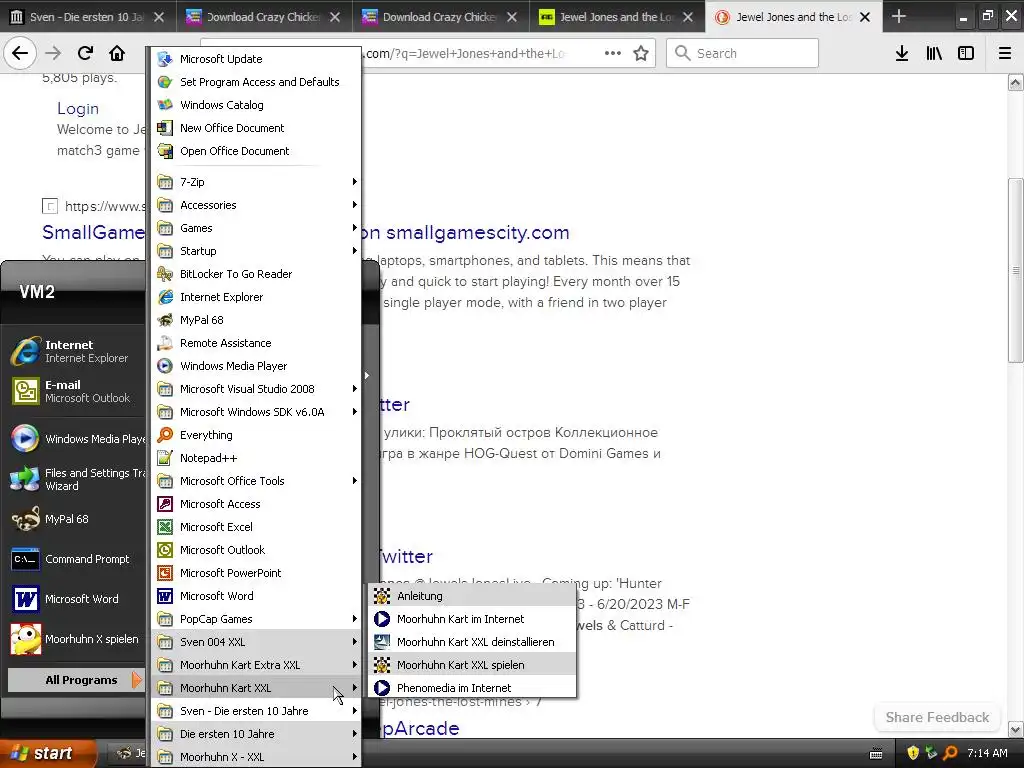The height and width of the screenshot is (768, 1024).
Task: Expand the 7-Zip program folder
Action: (256, 182)
